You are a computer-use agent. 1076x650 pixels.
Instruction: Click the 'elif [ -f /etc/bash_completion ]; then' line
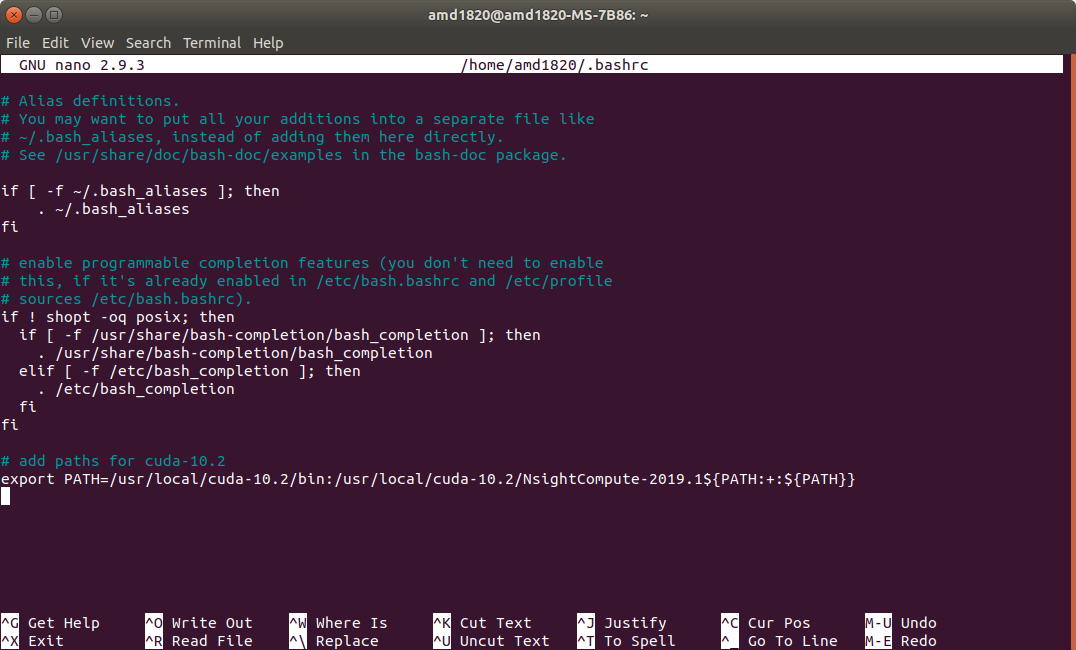(189, 371)
